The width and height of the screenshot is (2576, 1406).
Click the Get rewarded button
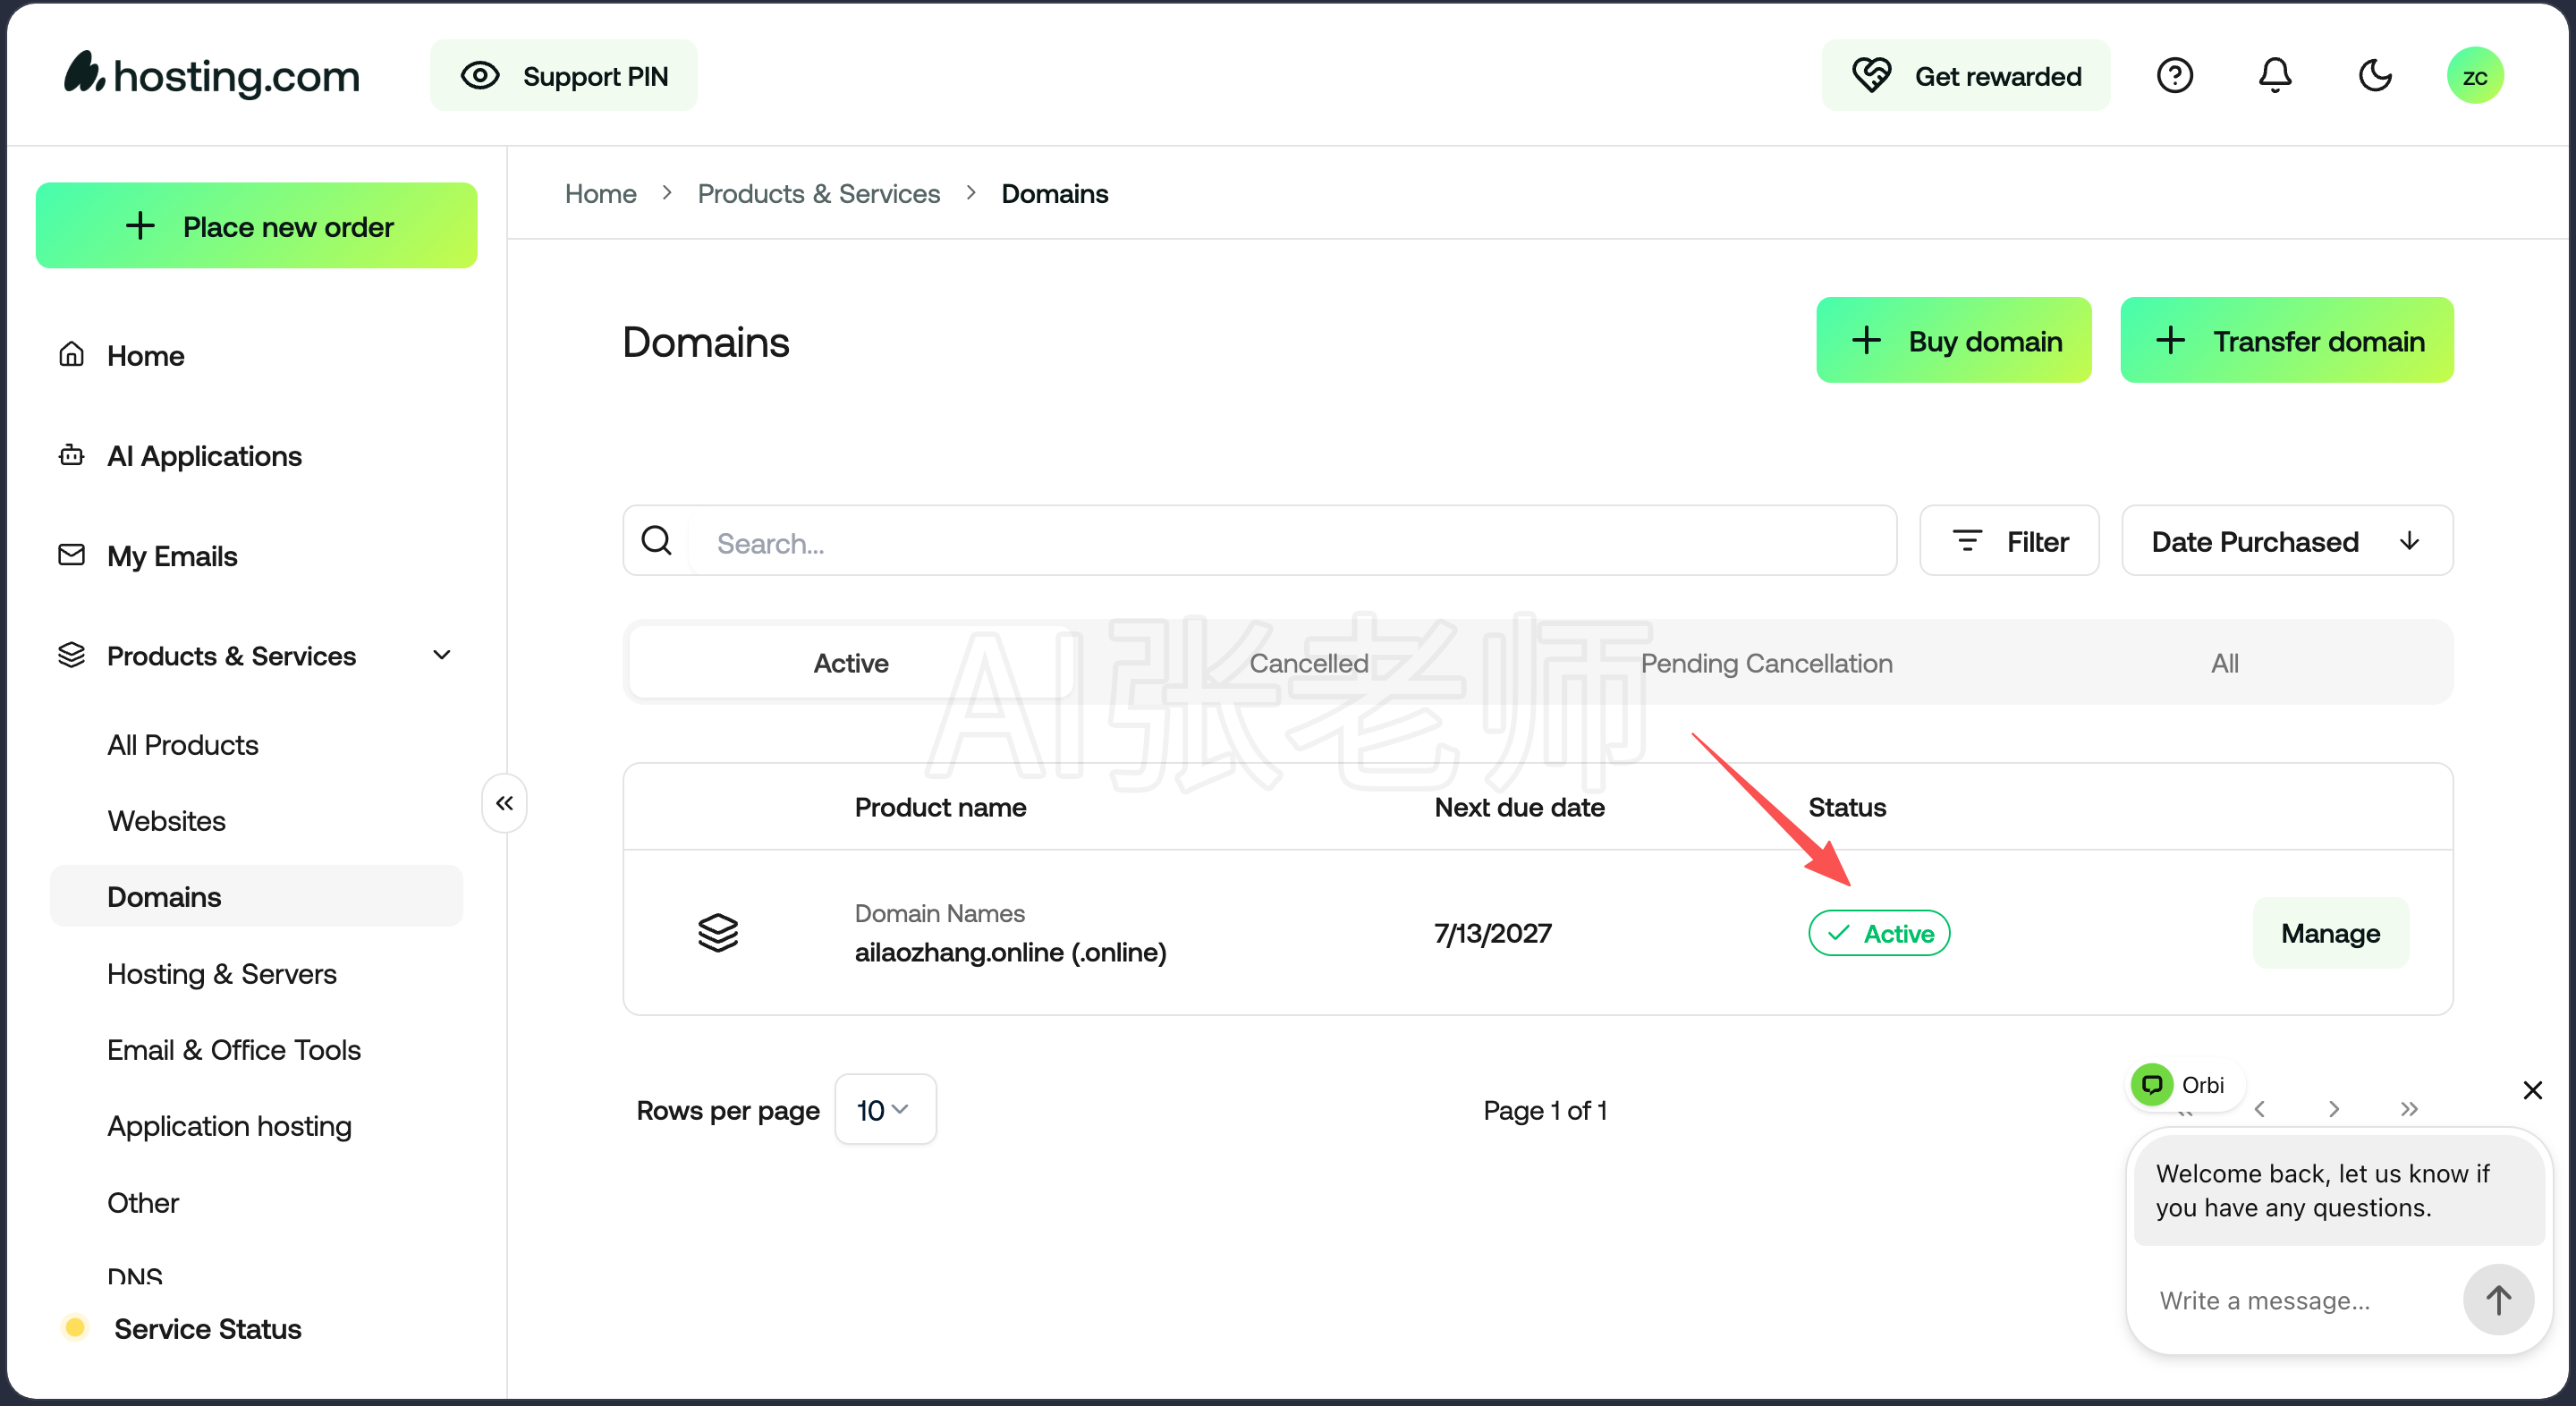point(1966,76)
